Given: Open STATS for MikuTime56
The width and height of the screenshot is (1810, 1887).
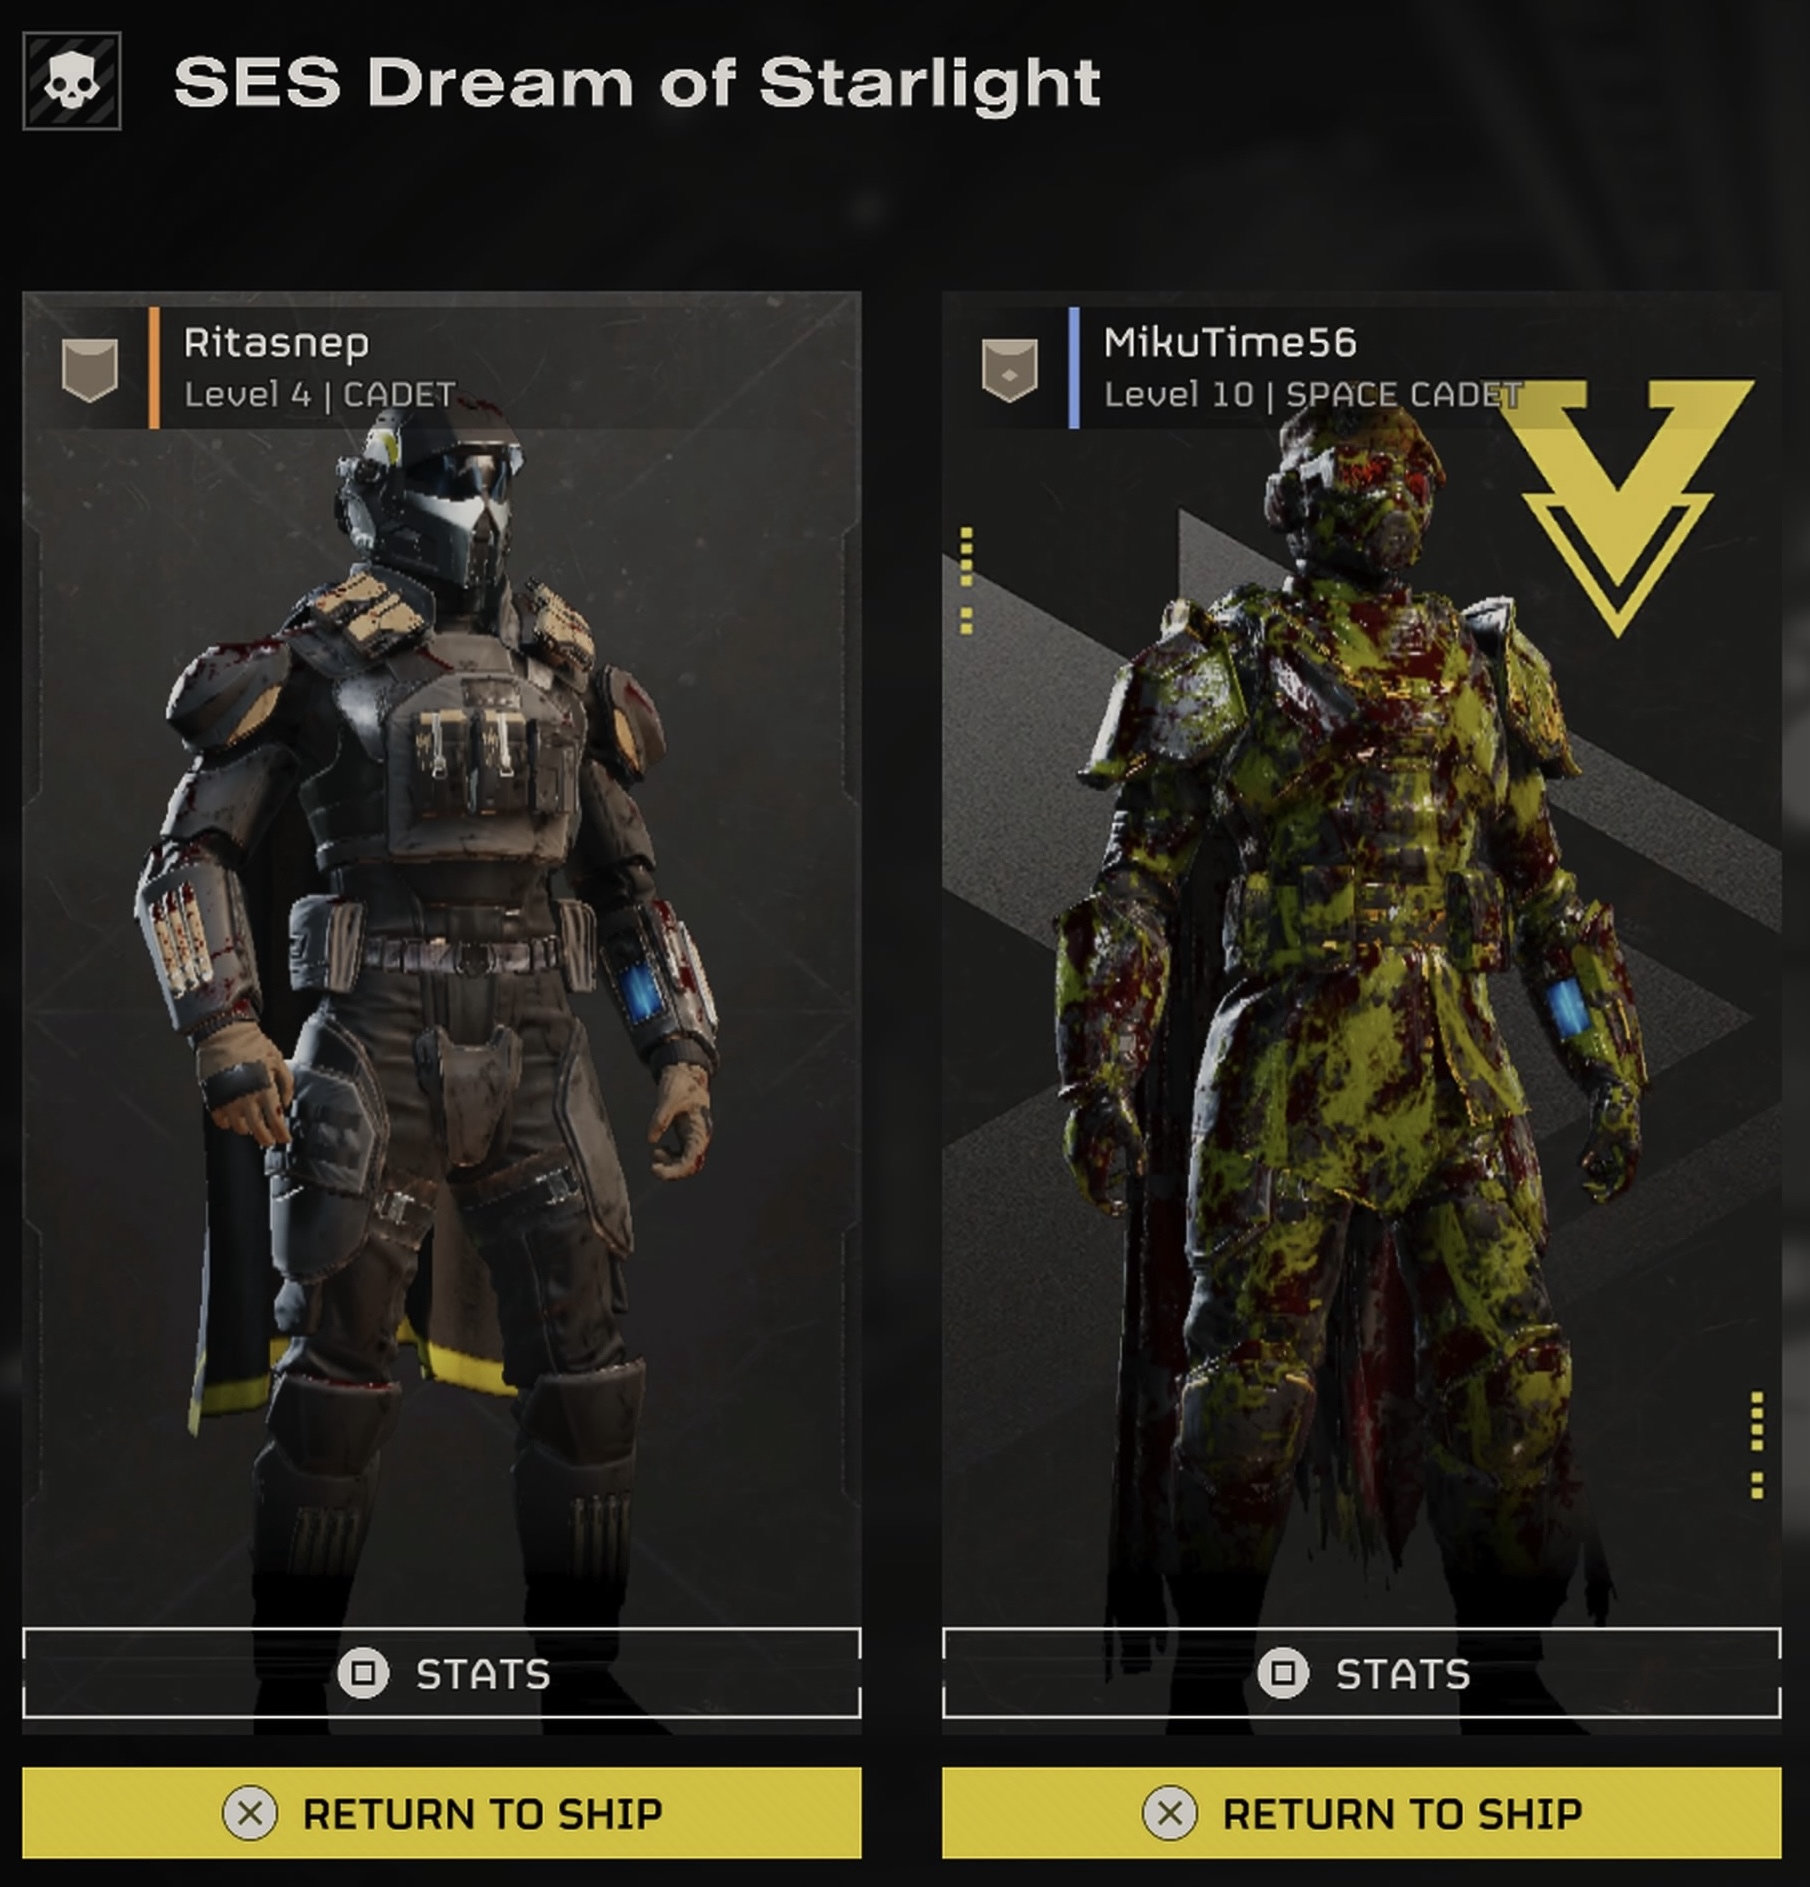Looking at the screenshot, I should 1361,1673.
